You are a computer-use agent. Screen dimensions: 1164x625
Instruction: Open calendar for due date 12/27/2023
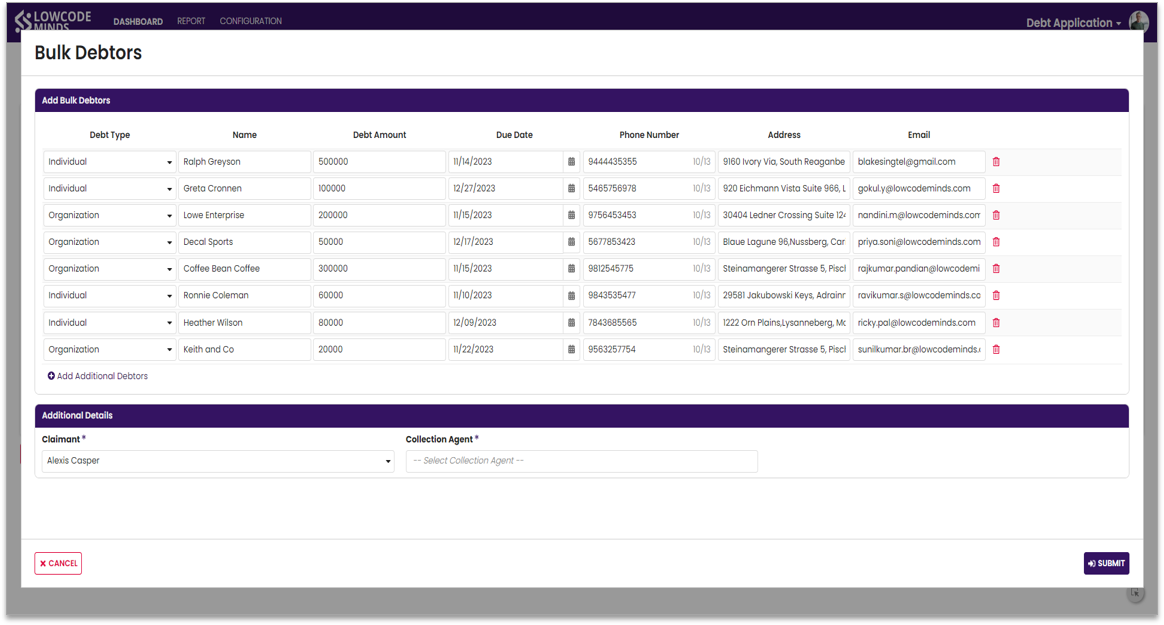(572, 189)
